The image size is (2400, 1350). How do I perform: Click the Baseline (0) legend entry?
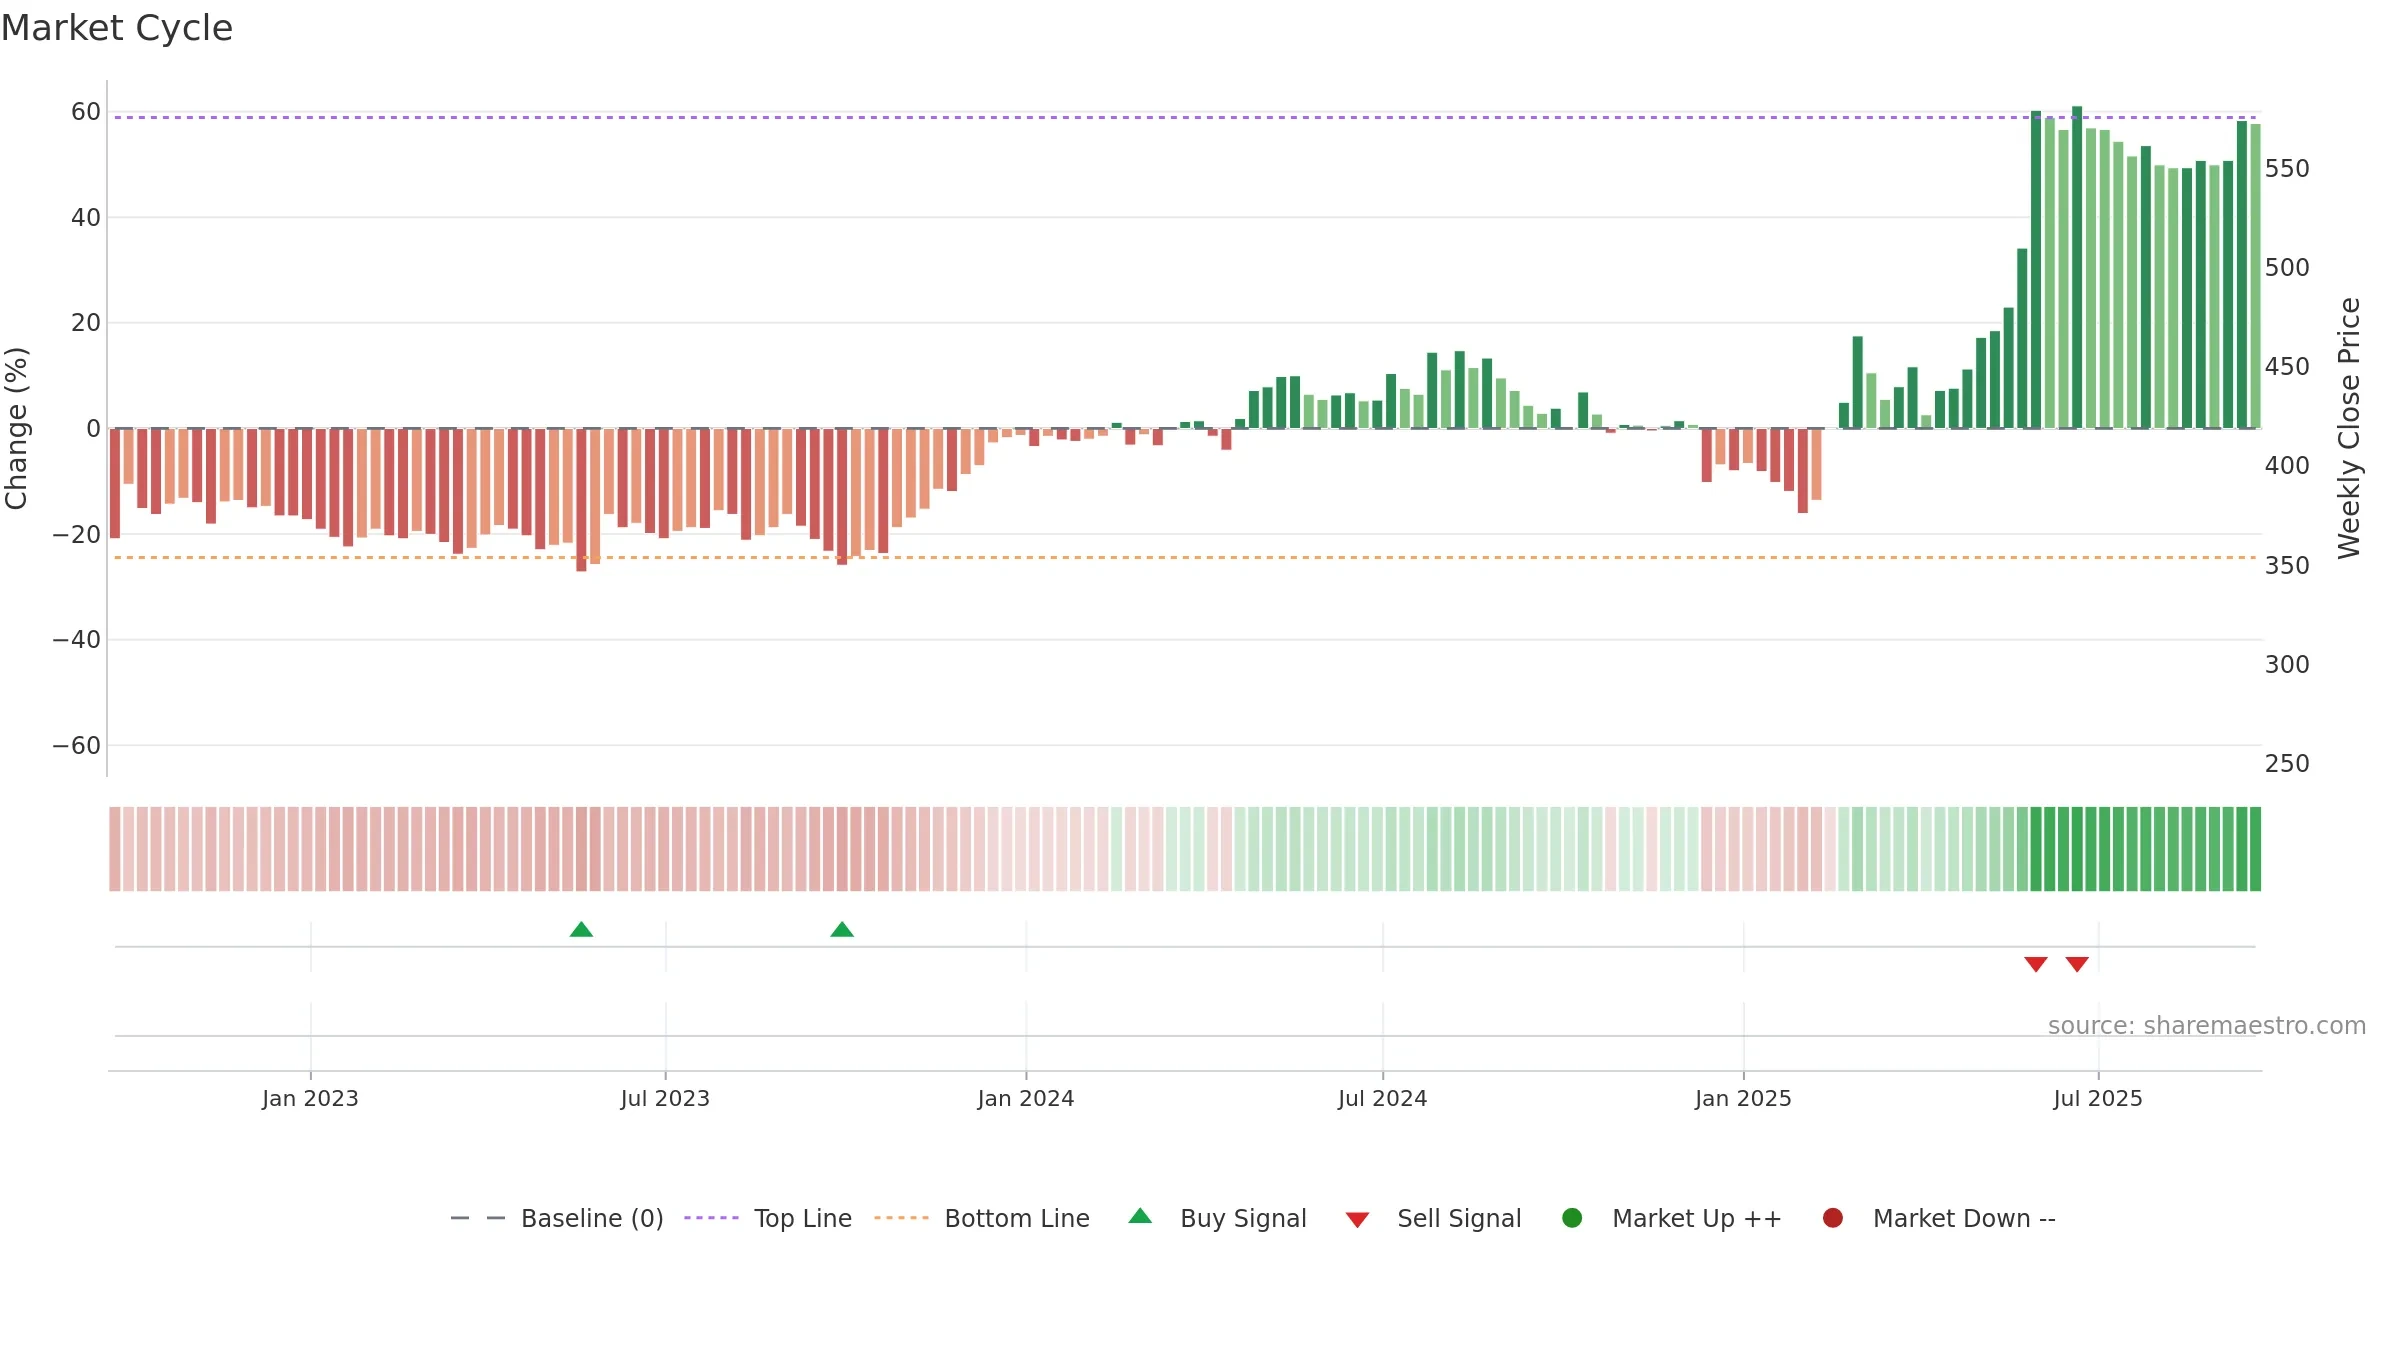[x=557, y=1218]
